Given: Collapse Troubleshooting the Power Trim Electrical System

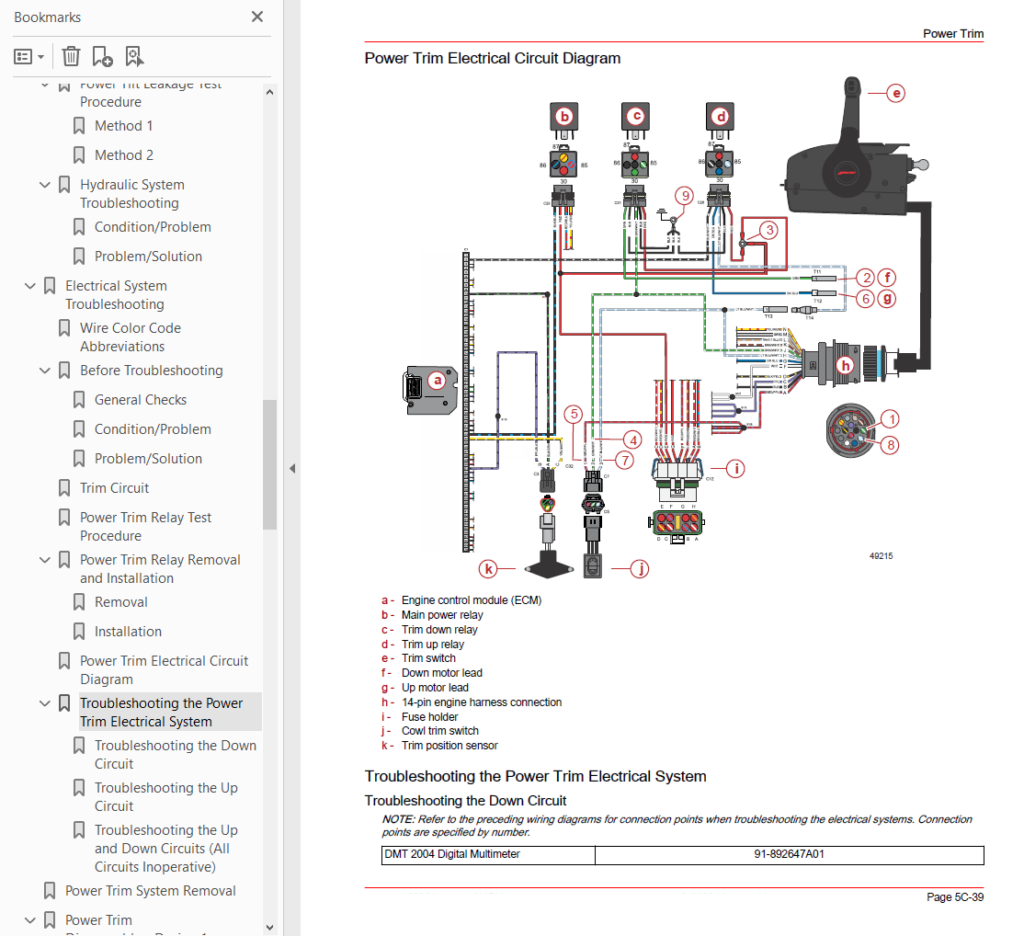Looking at the screenshot, I should (44, 703).
